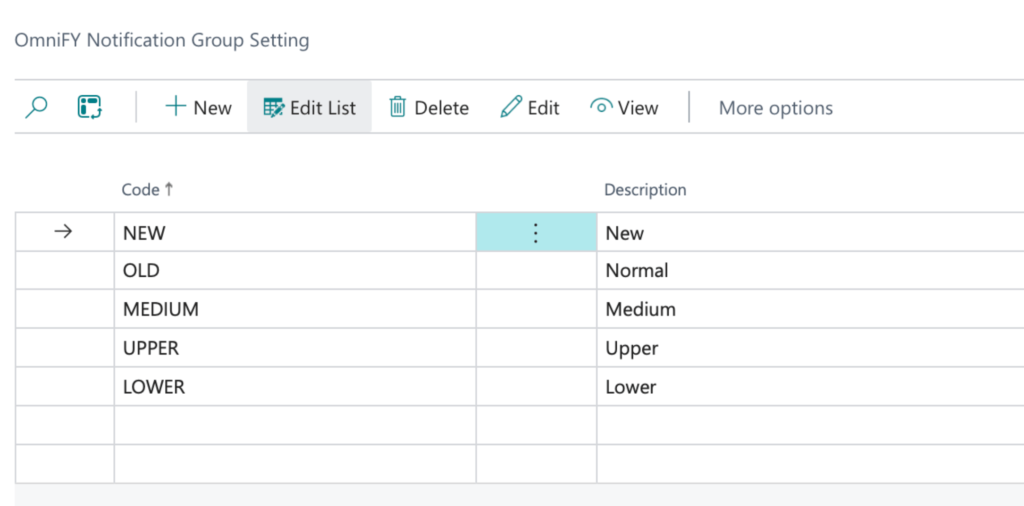1024x506 pixels.
Task: Delete the selected record
Action: (x=429, y=107)
